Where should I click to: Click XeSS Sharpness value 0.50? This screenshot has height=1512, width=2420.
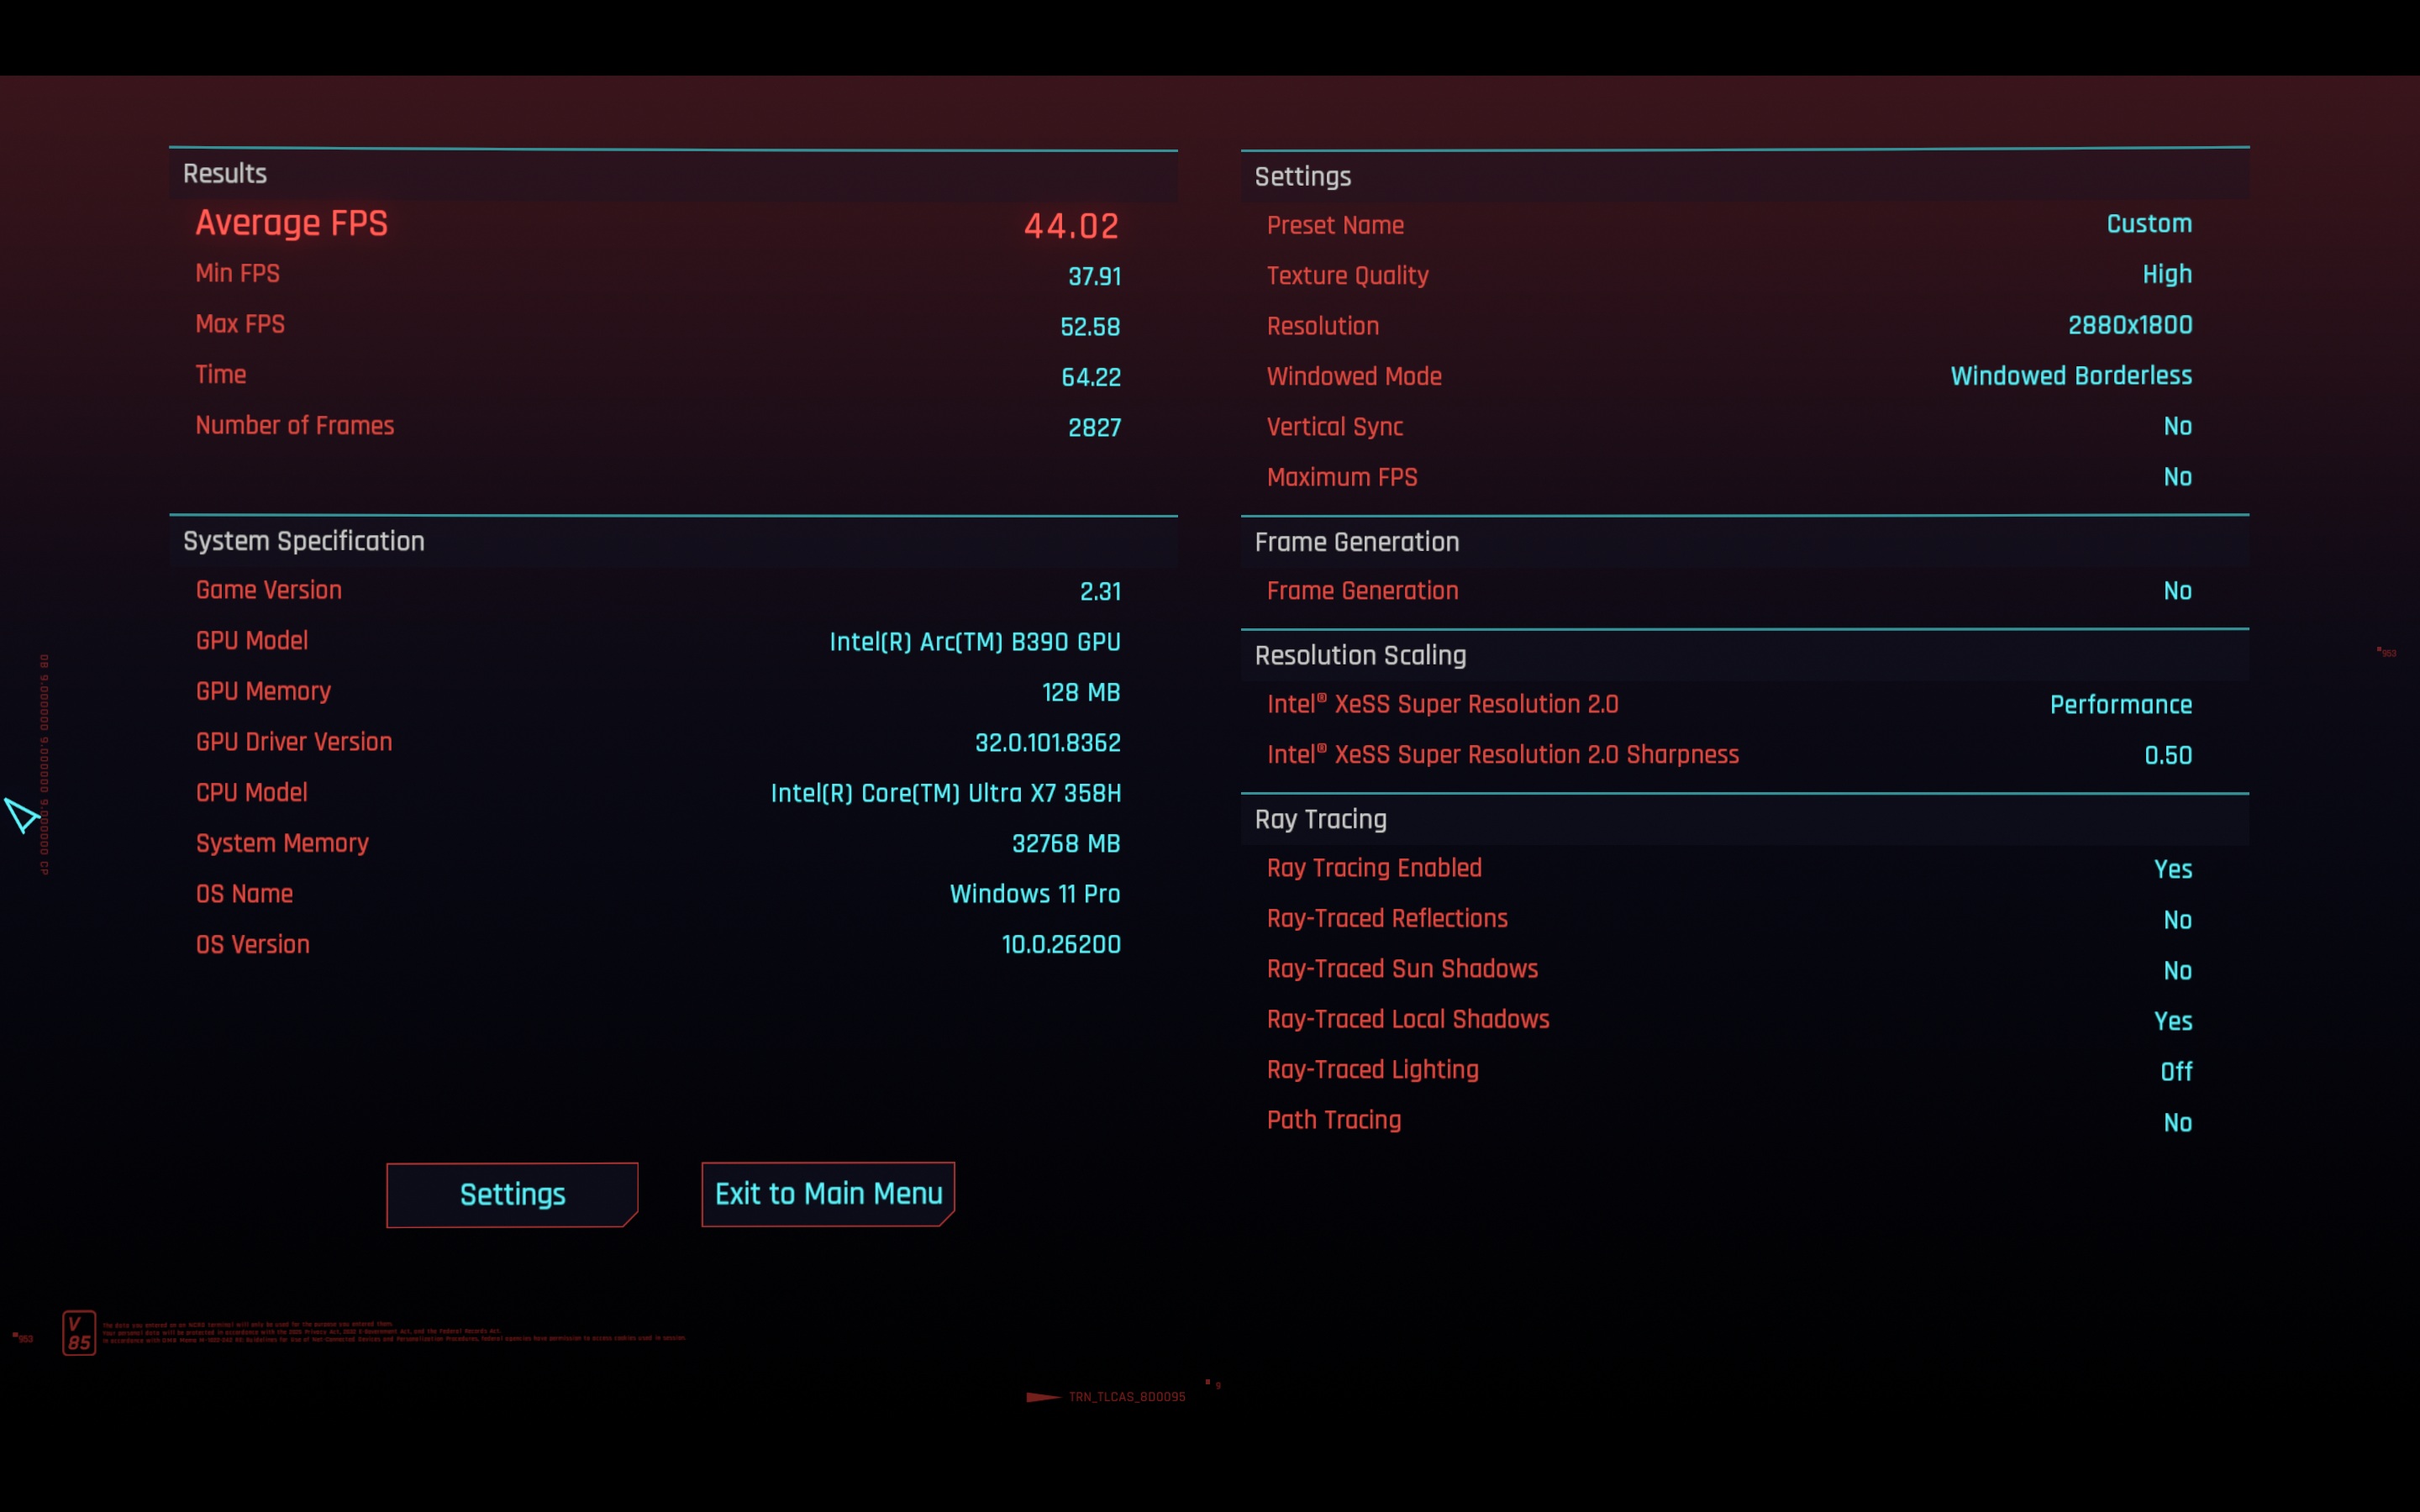pyautogui.click(x=2167, y=756)
